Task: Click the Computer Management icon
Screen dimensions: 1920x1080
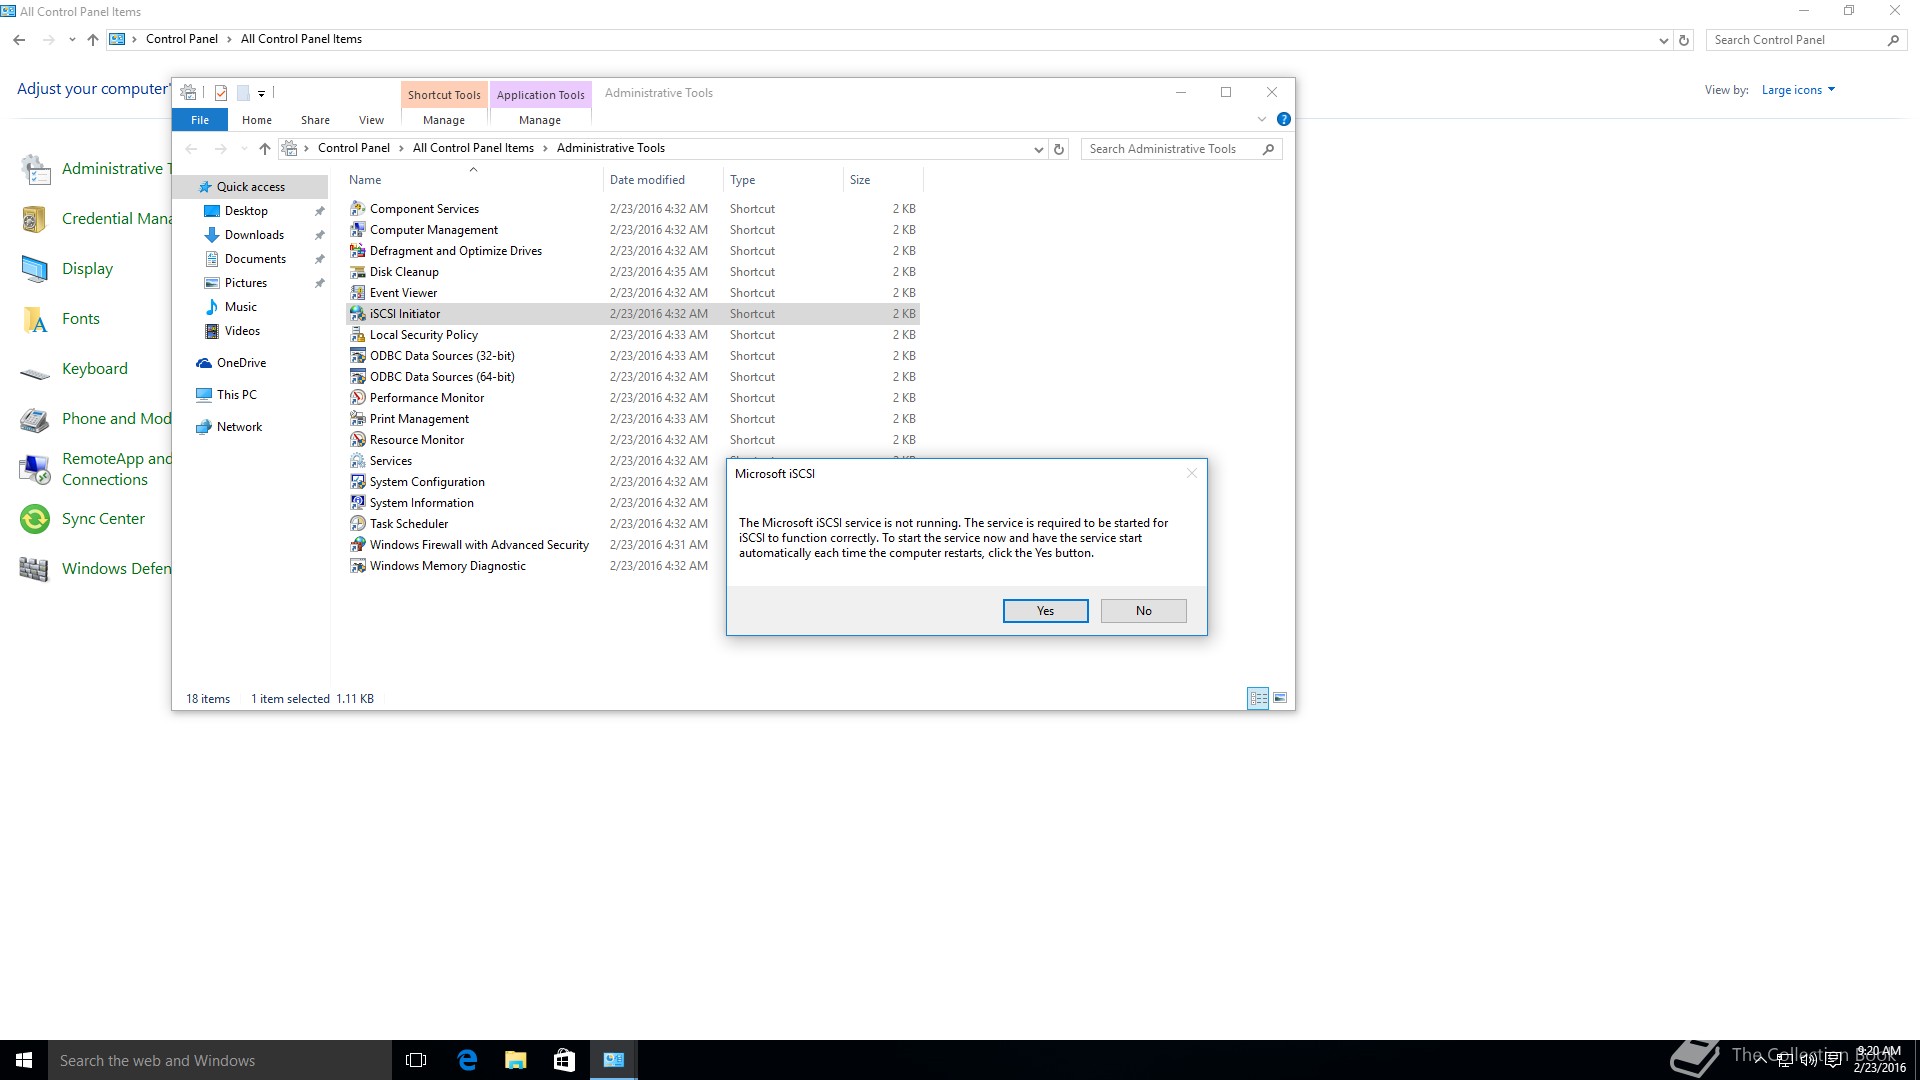Action: [357, 230]
